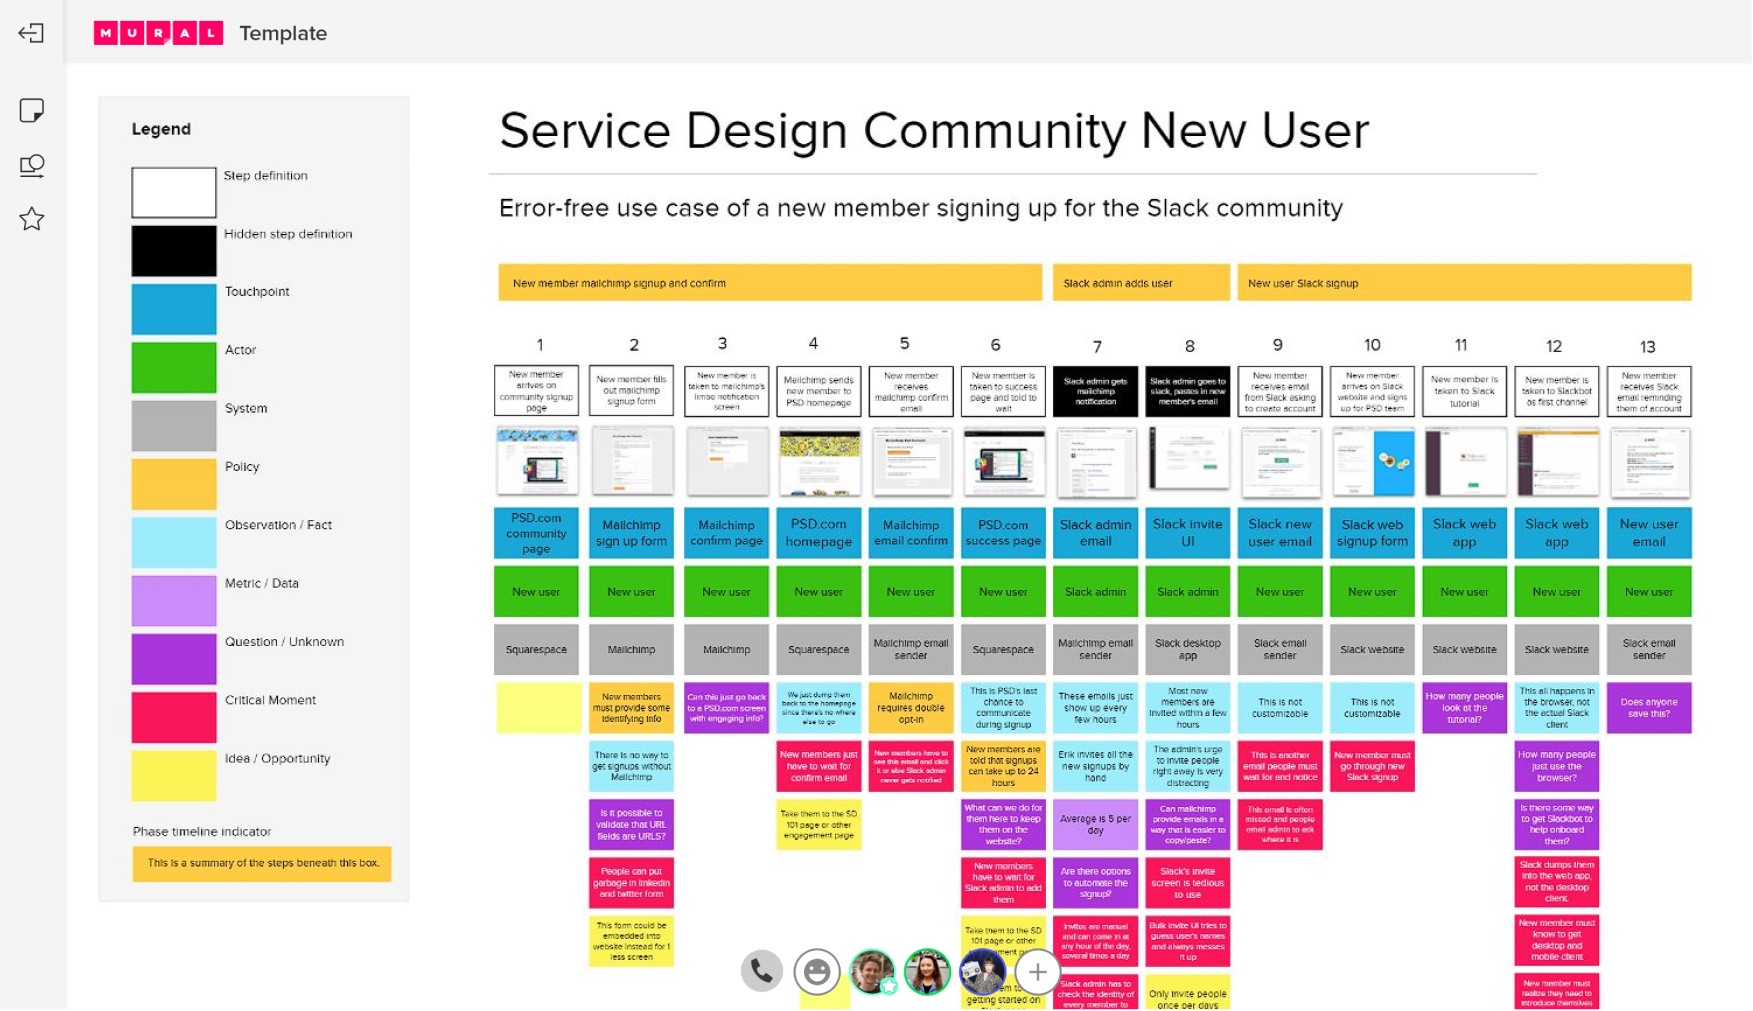Viewport: 1753px width, 1011px height.
Task: Select 'PSD.com community page' touchpoint note
Action: point(536,533)
